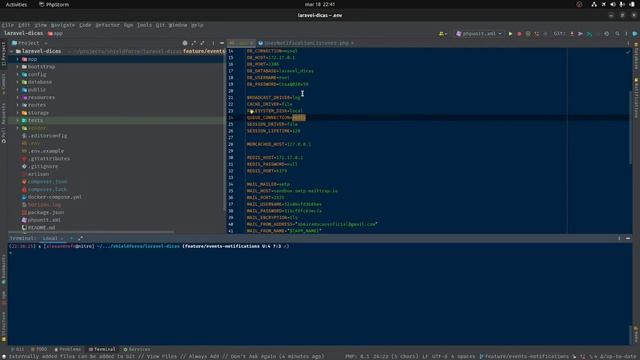This screenshot has height=360, width=640.
Task: Click the user account icon in toolbar
Action: 442,34
